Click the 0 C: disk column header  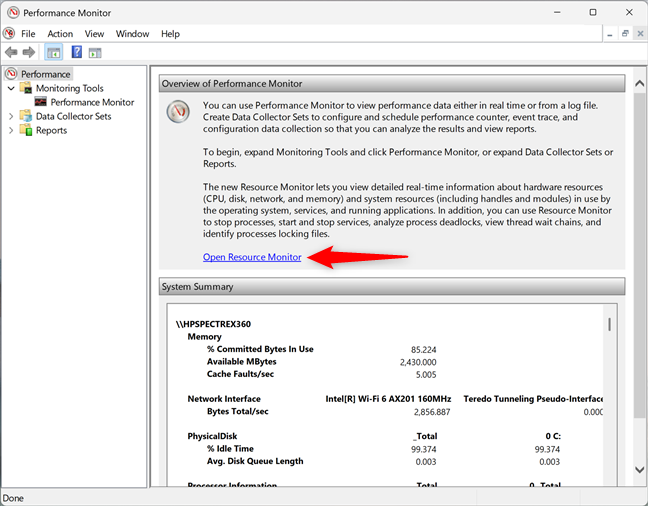[553, 436]
